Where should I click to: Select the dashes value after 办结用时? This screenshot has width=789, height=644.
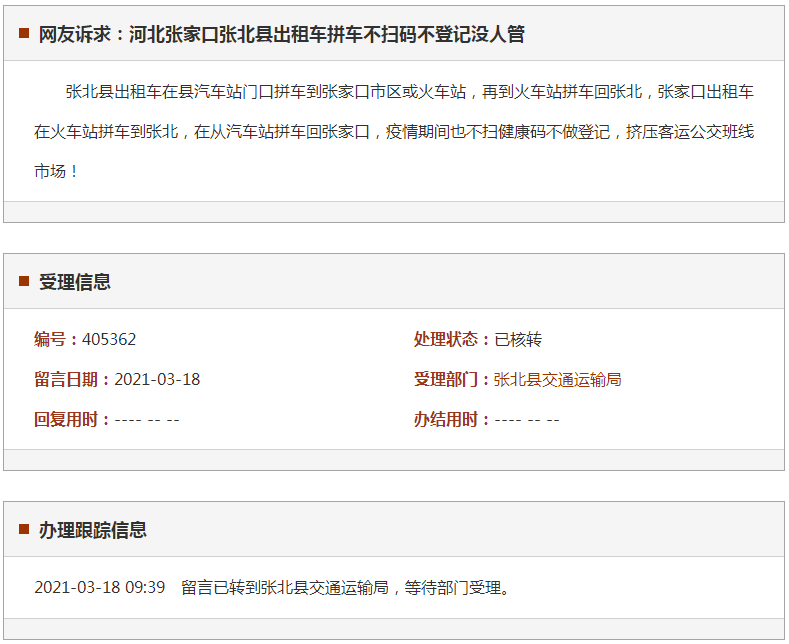(x=527, y=420)
